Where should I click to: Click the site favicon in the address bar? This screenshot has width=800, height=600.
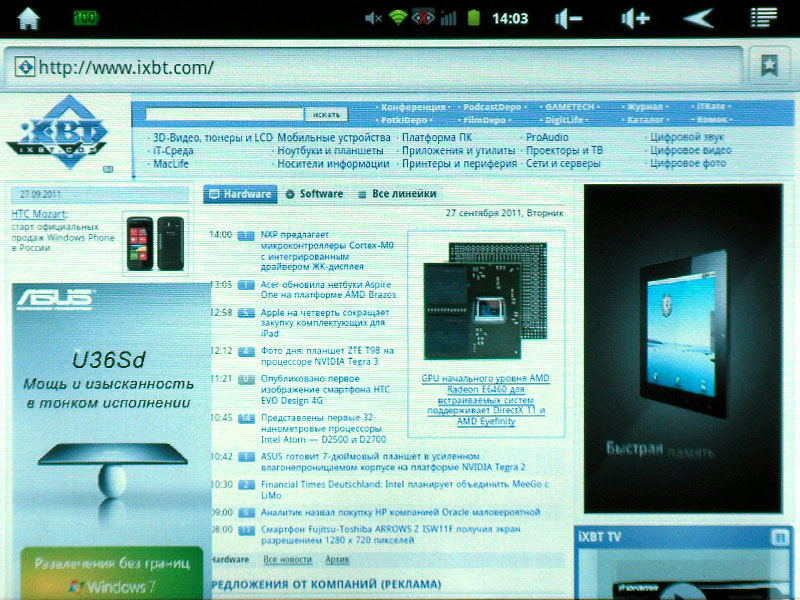pos(24,67)
